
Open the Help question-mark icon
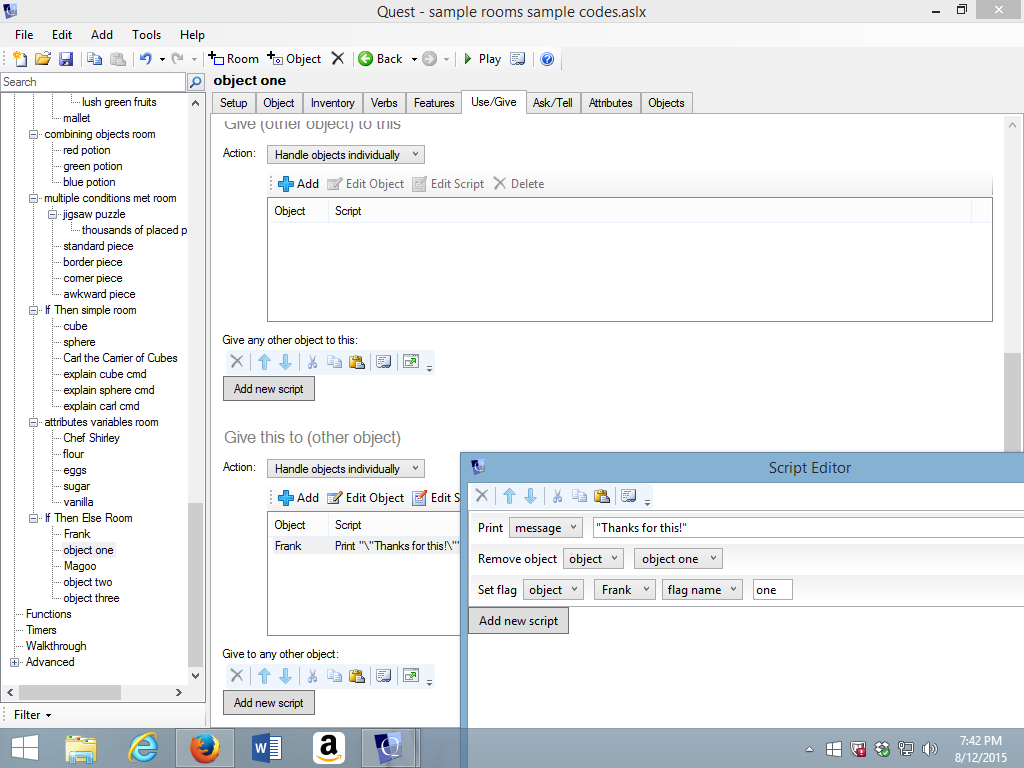tap(547, 59)
